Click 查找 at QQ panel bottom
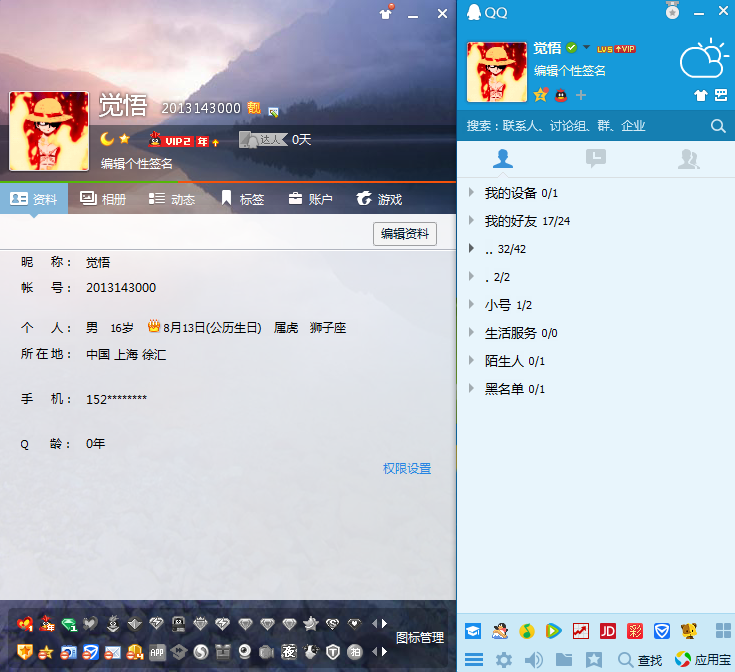 tap(640, 660)
